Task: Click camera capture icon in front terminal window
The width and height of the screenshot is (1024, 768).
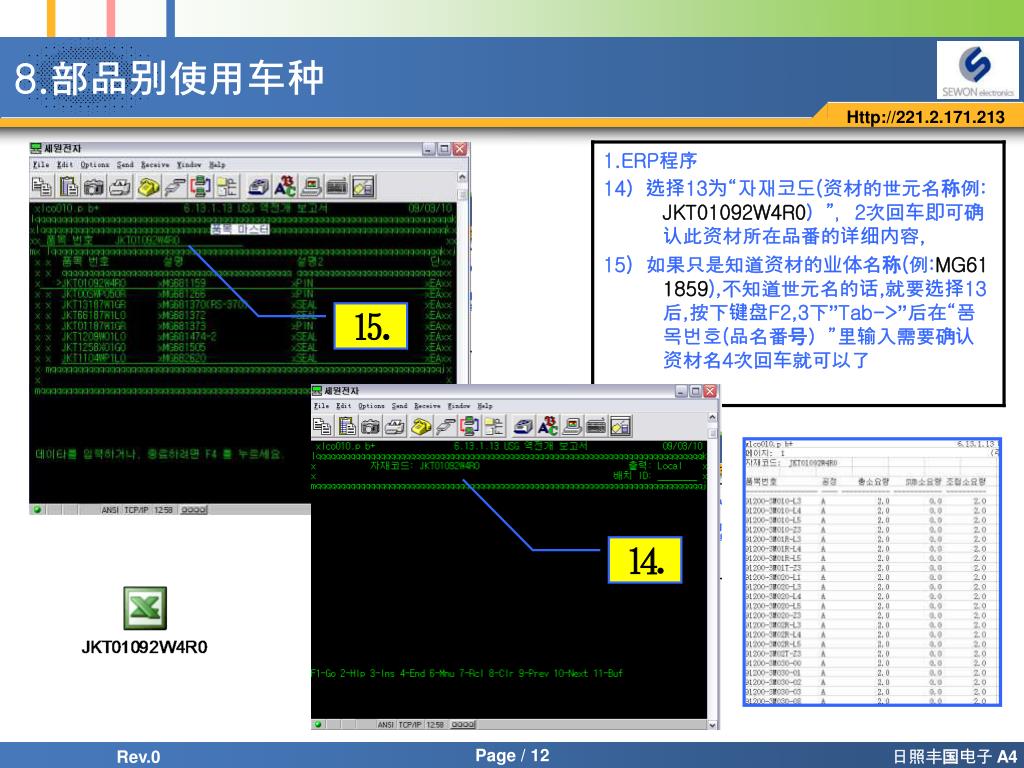Action: click(371, 426)
